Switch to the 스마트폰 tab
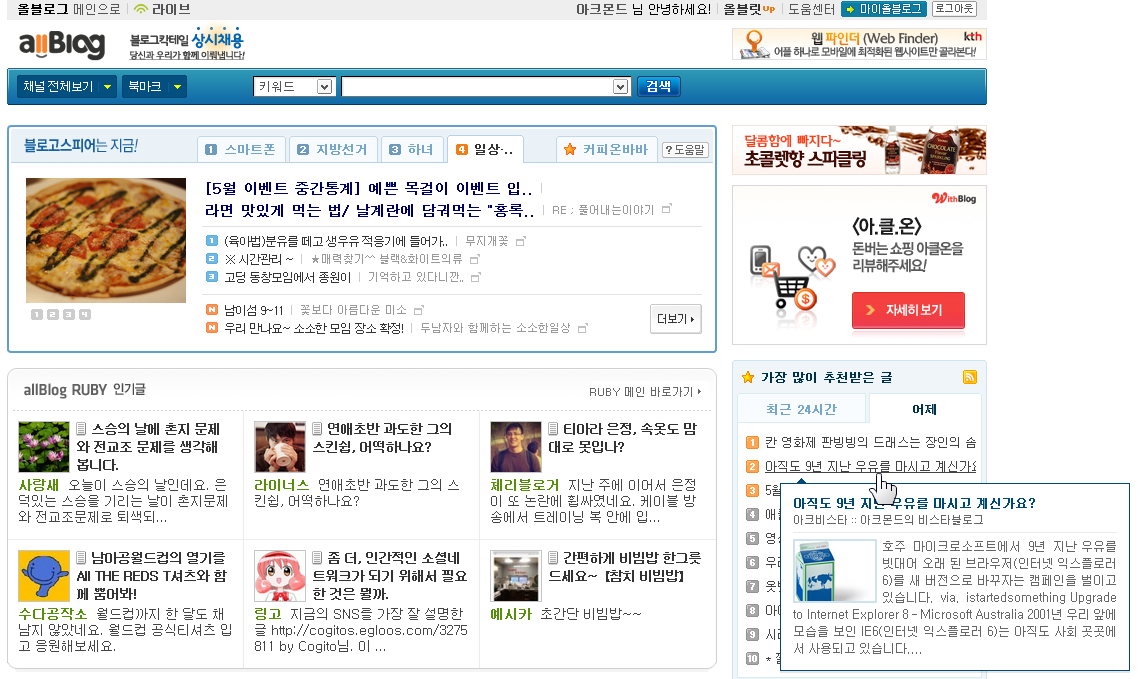The height and width of the screenshot is (679, 1142). click(x=242, y=150)
